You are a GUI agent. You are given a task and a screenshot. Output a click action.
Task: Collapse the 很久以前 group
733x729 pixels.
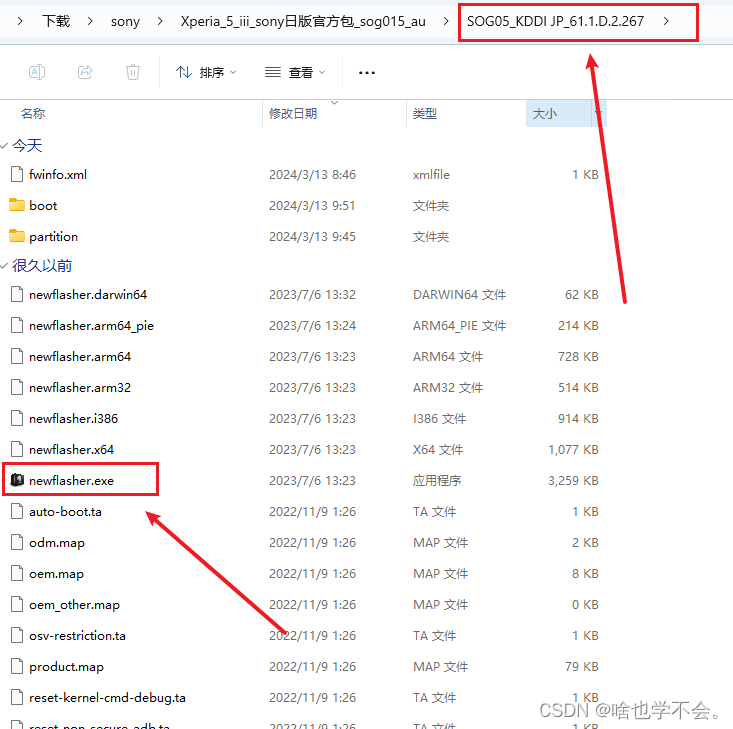[x=4, y=266]
